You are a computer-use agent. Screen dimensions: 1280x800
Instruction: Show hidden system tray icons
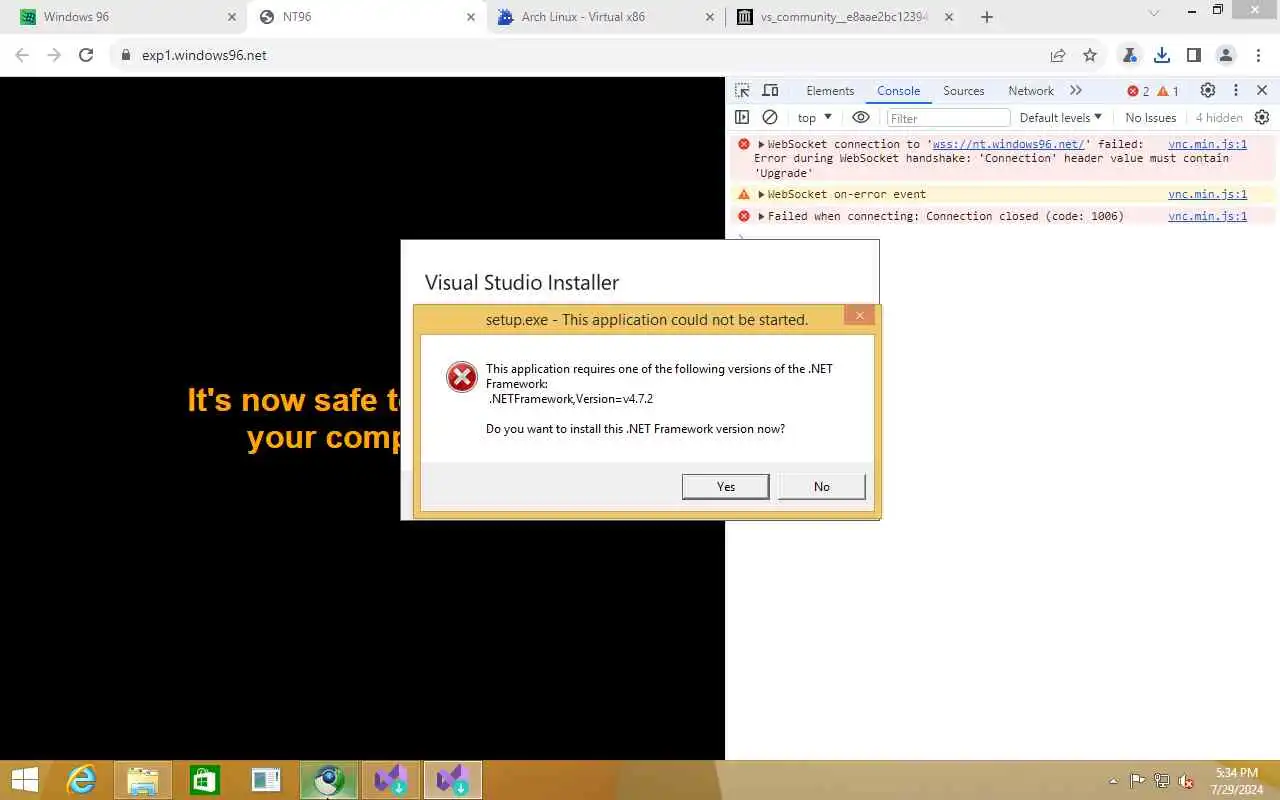[x=1113, y=781]
